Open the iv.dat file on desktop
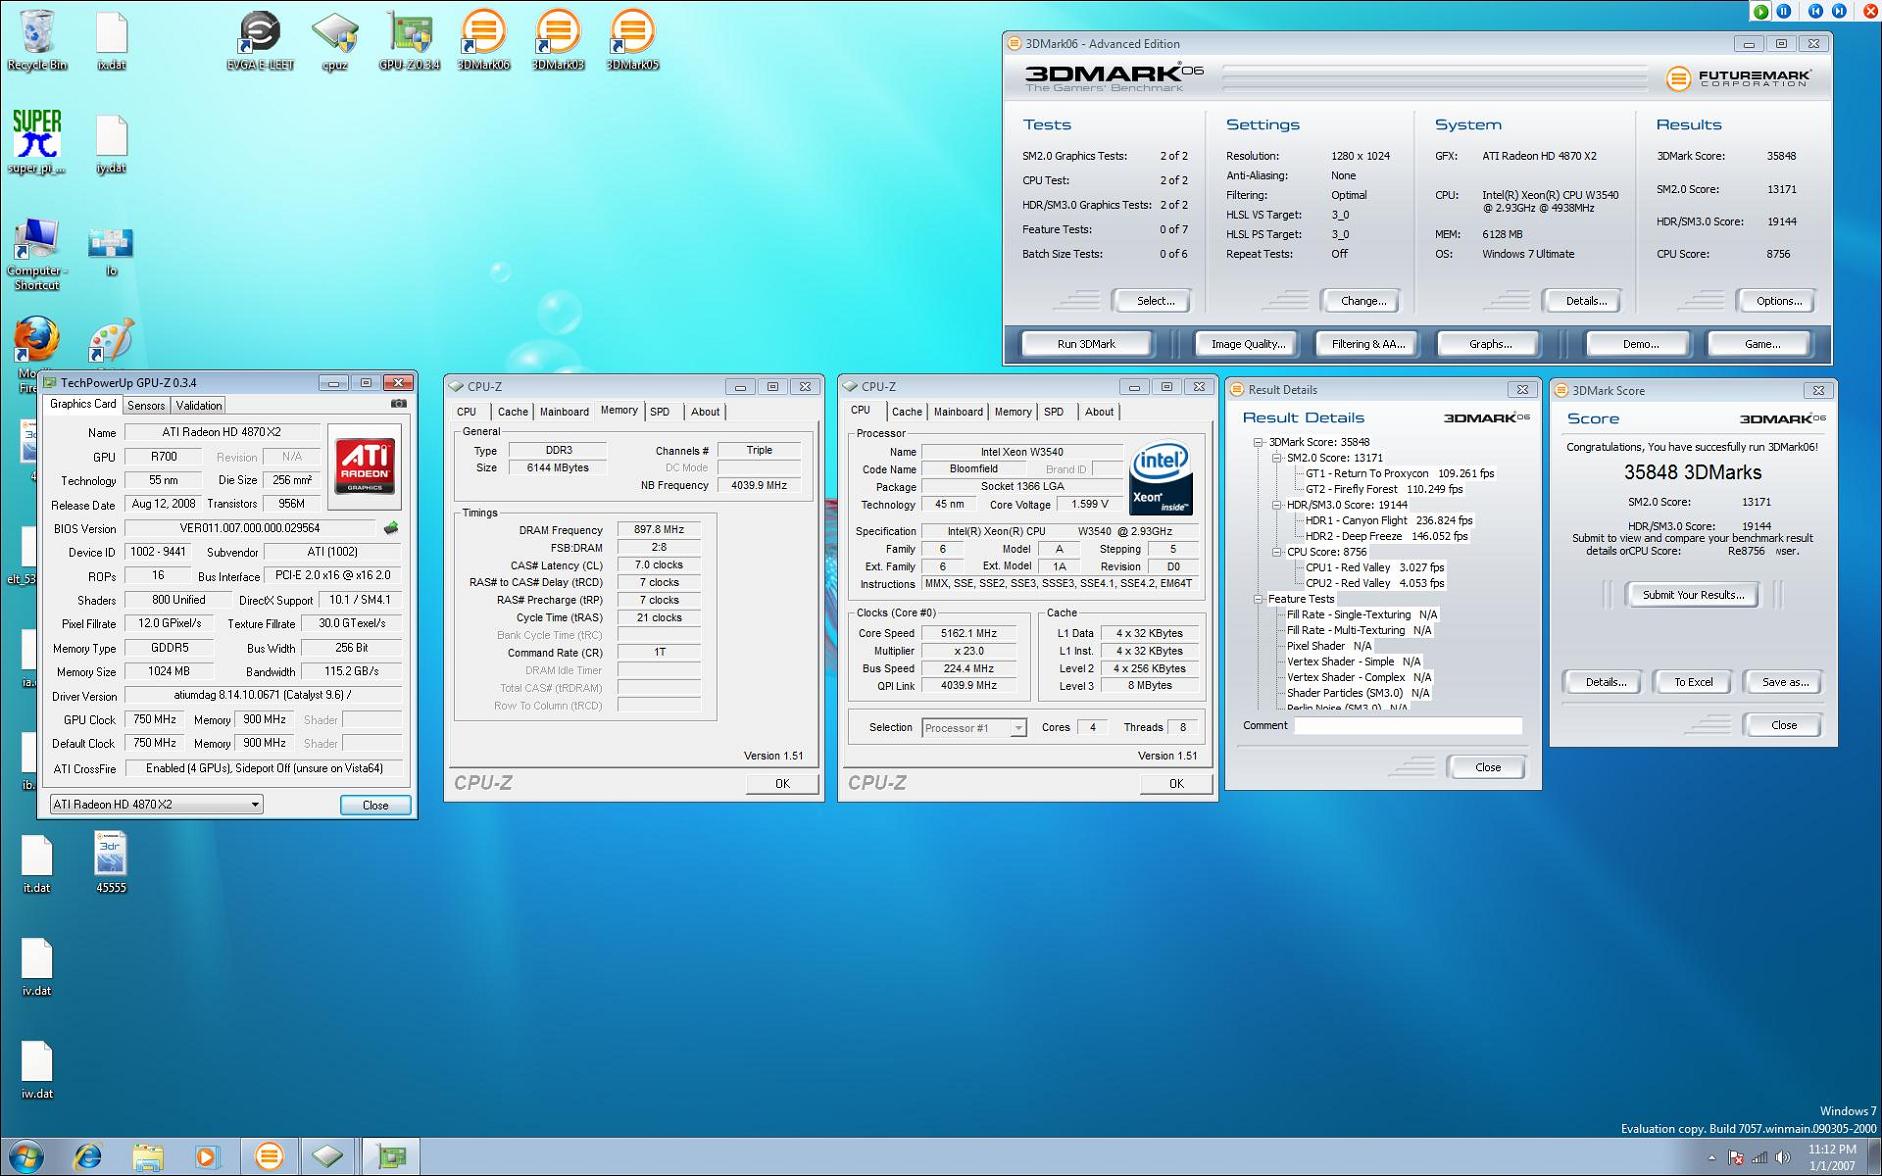The image size is (1882, 1176). point(37,967)
